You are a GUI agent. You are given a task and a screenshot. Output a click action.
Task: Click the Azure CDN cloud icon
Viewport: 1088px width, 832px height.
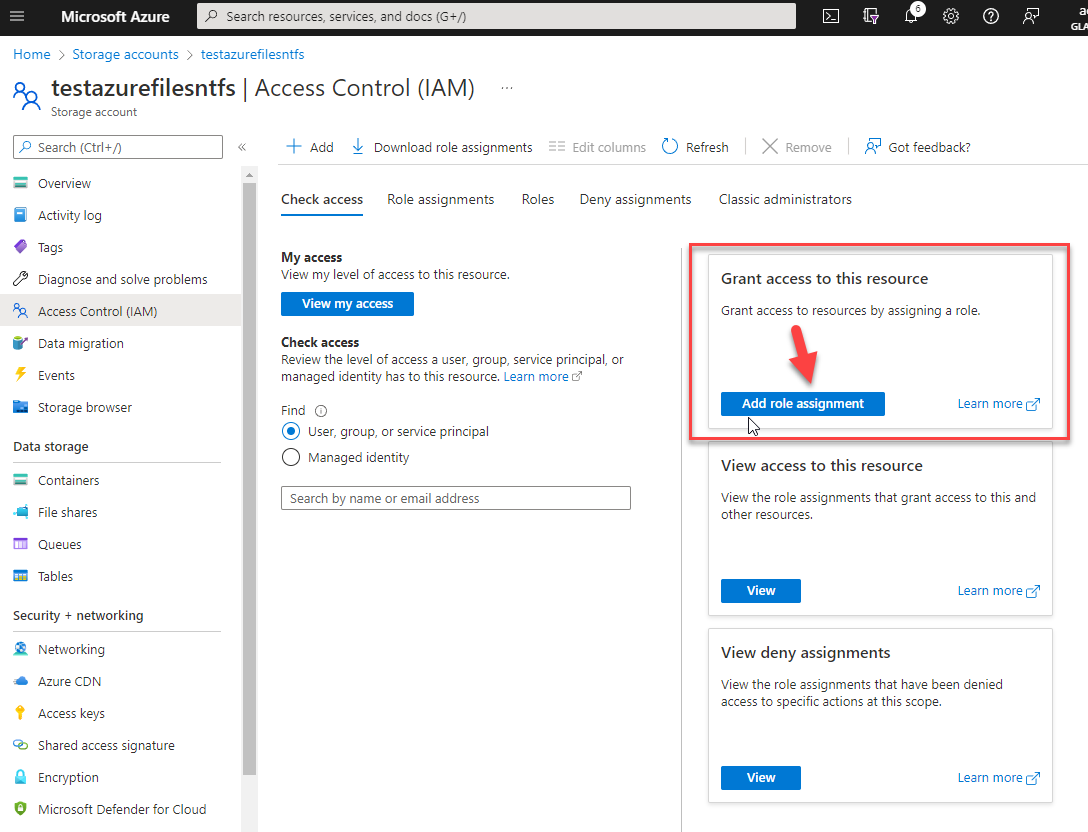pos(21,681)
